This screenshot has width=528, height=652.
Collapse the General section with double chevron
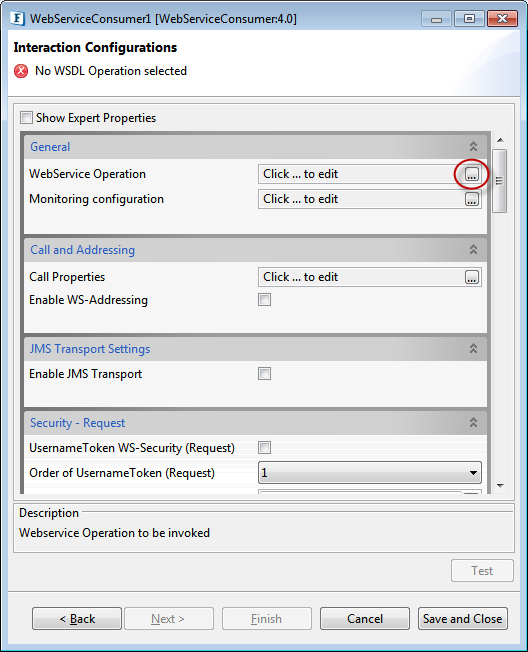coord(473,146)
